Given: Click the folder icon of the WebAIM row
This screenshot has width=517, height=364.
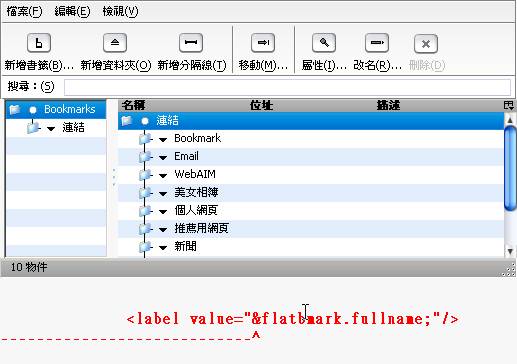Looking at the screenshot, I should pyautogui.click(x=144, y=174).
